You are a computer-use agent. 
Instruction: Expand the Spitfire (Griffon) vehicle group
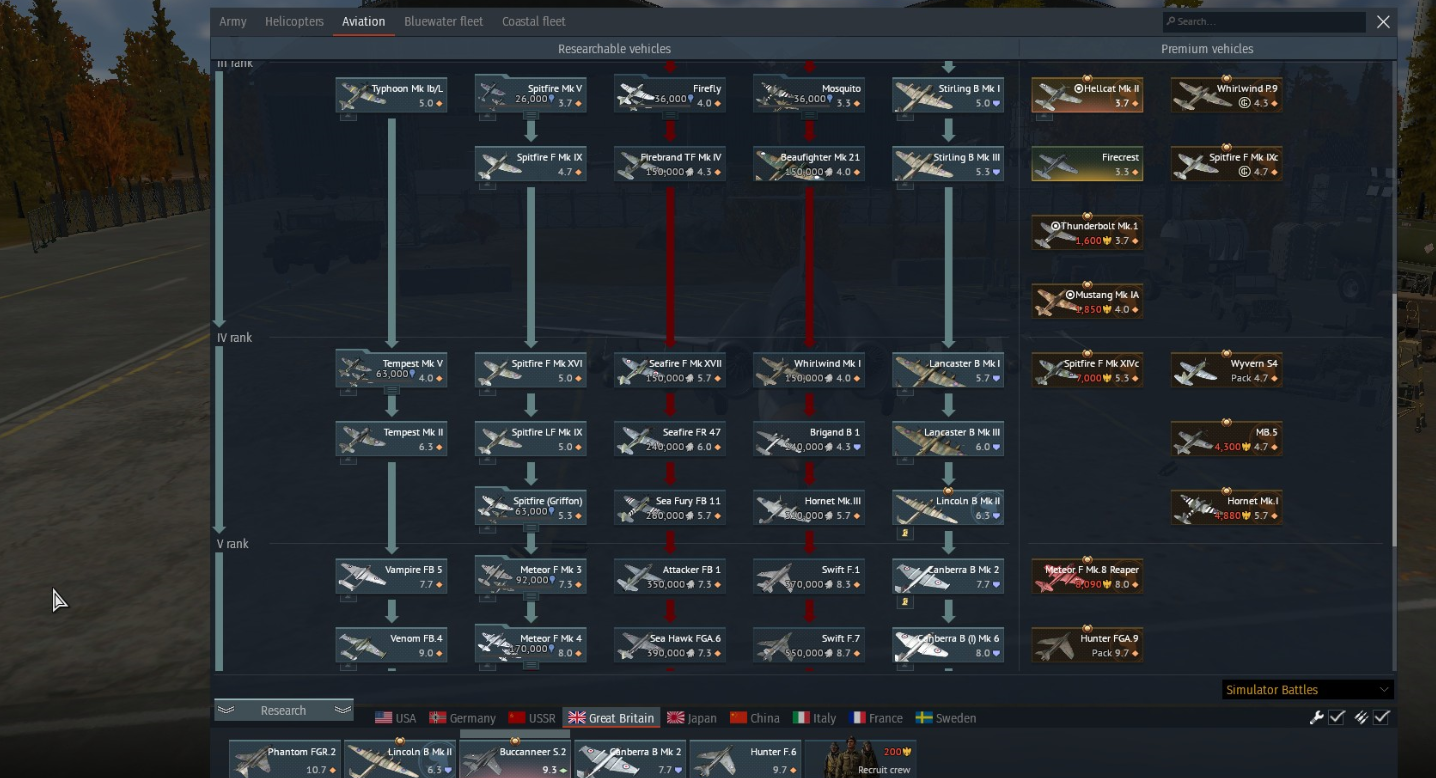pos(530,509)
